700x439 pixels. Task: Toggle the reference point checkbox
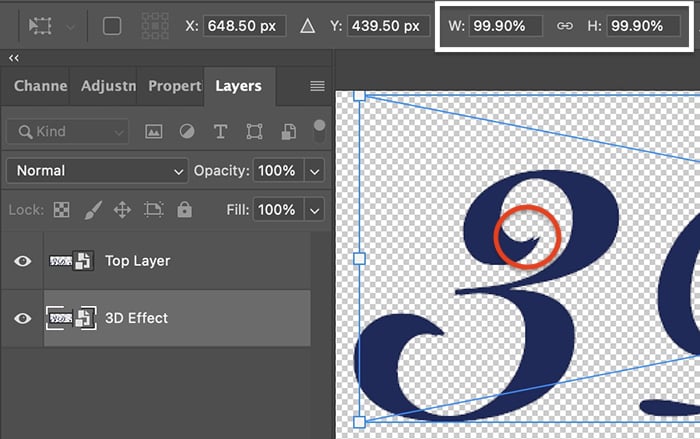(112, 26)
